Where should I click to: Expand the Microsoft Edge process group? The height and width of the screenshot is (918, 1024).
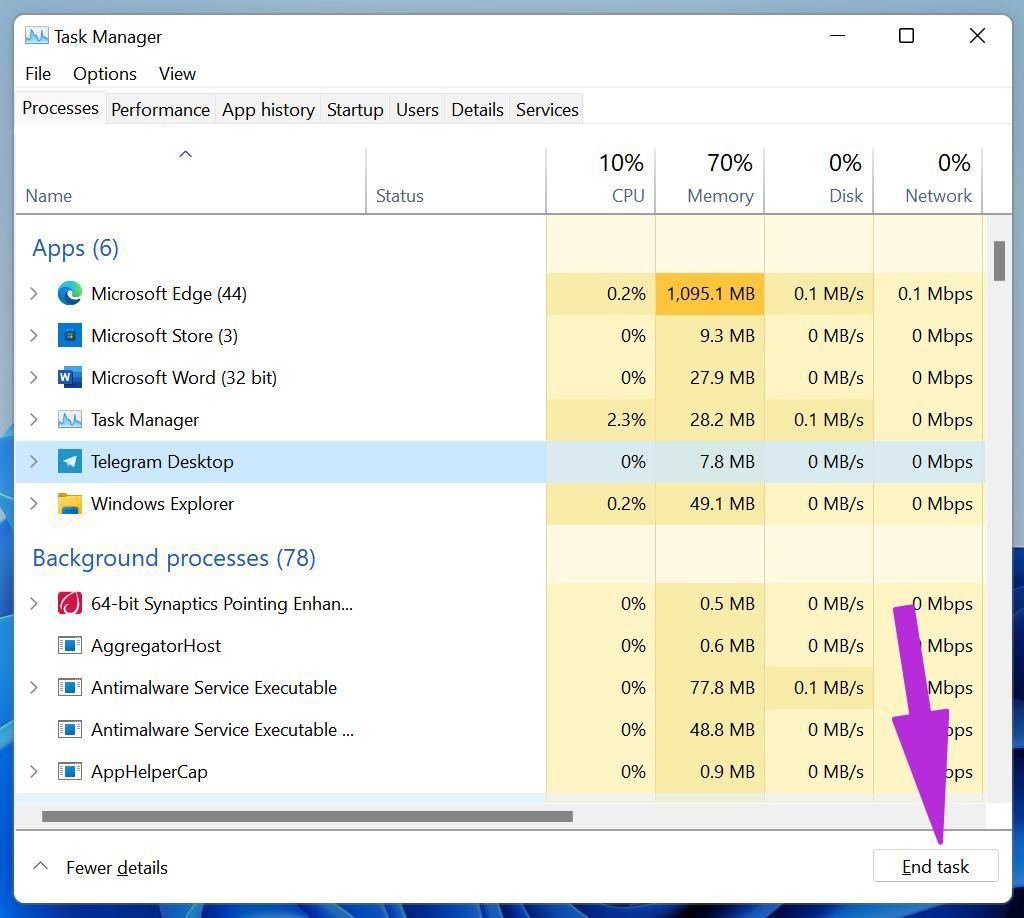pyautogui.click(x=34, y=294)
